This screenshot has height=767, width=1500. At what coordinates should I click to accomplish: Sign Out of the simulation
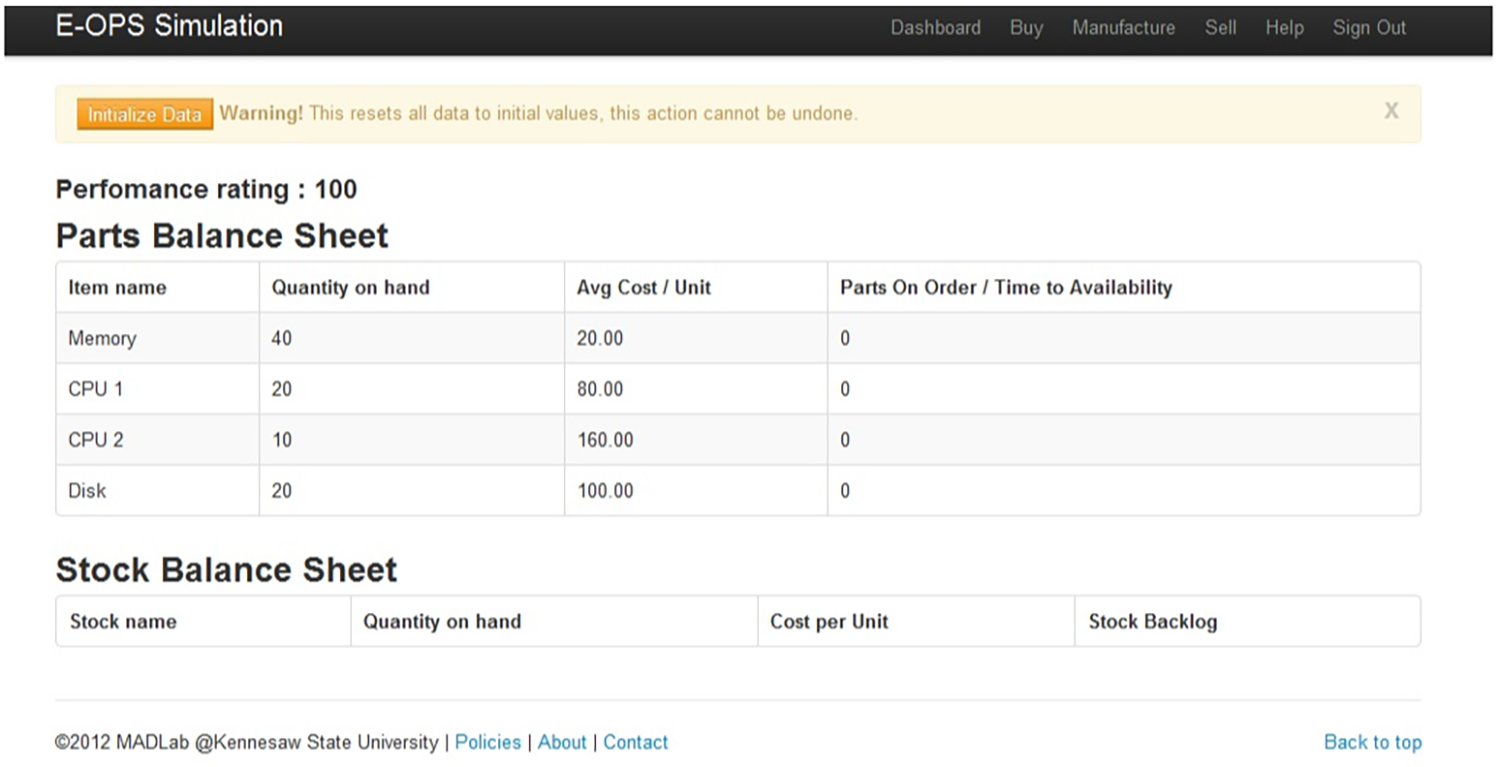pos(1369,28)
